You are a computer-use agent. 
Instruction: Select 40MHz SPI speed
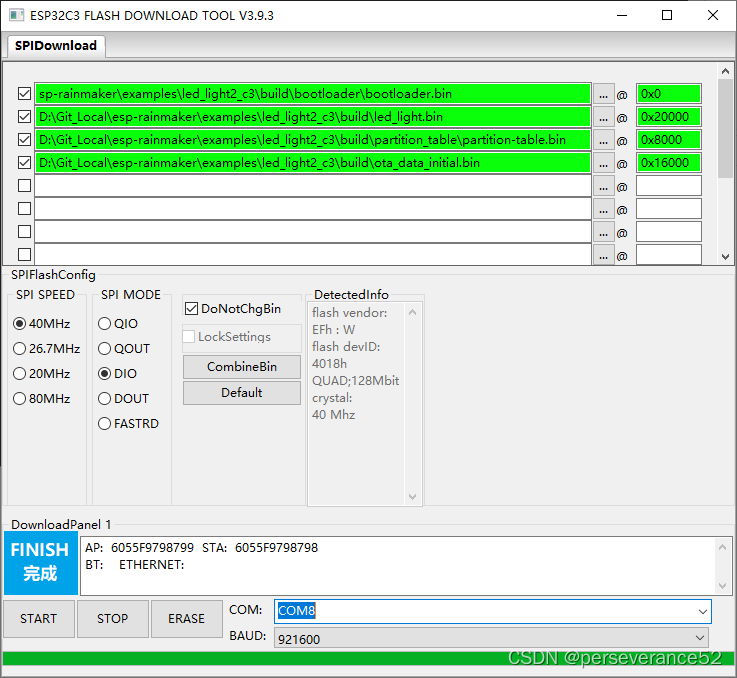41,323
